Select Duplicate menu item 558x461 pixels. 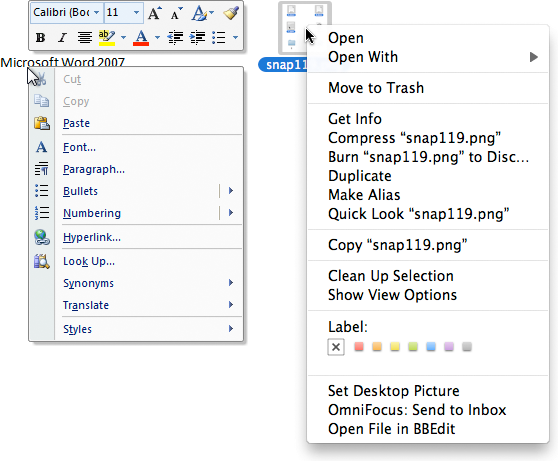[x=359, y=176]
